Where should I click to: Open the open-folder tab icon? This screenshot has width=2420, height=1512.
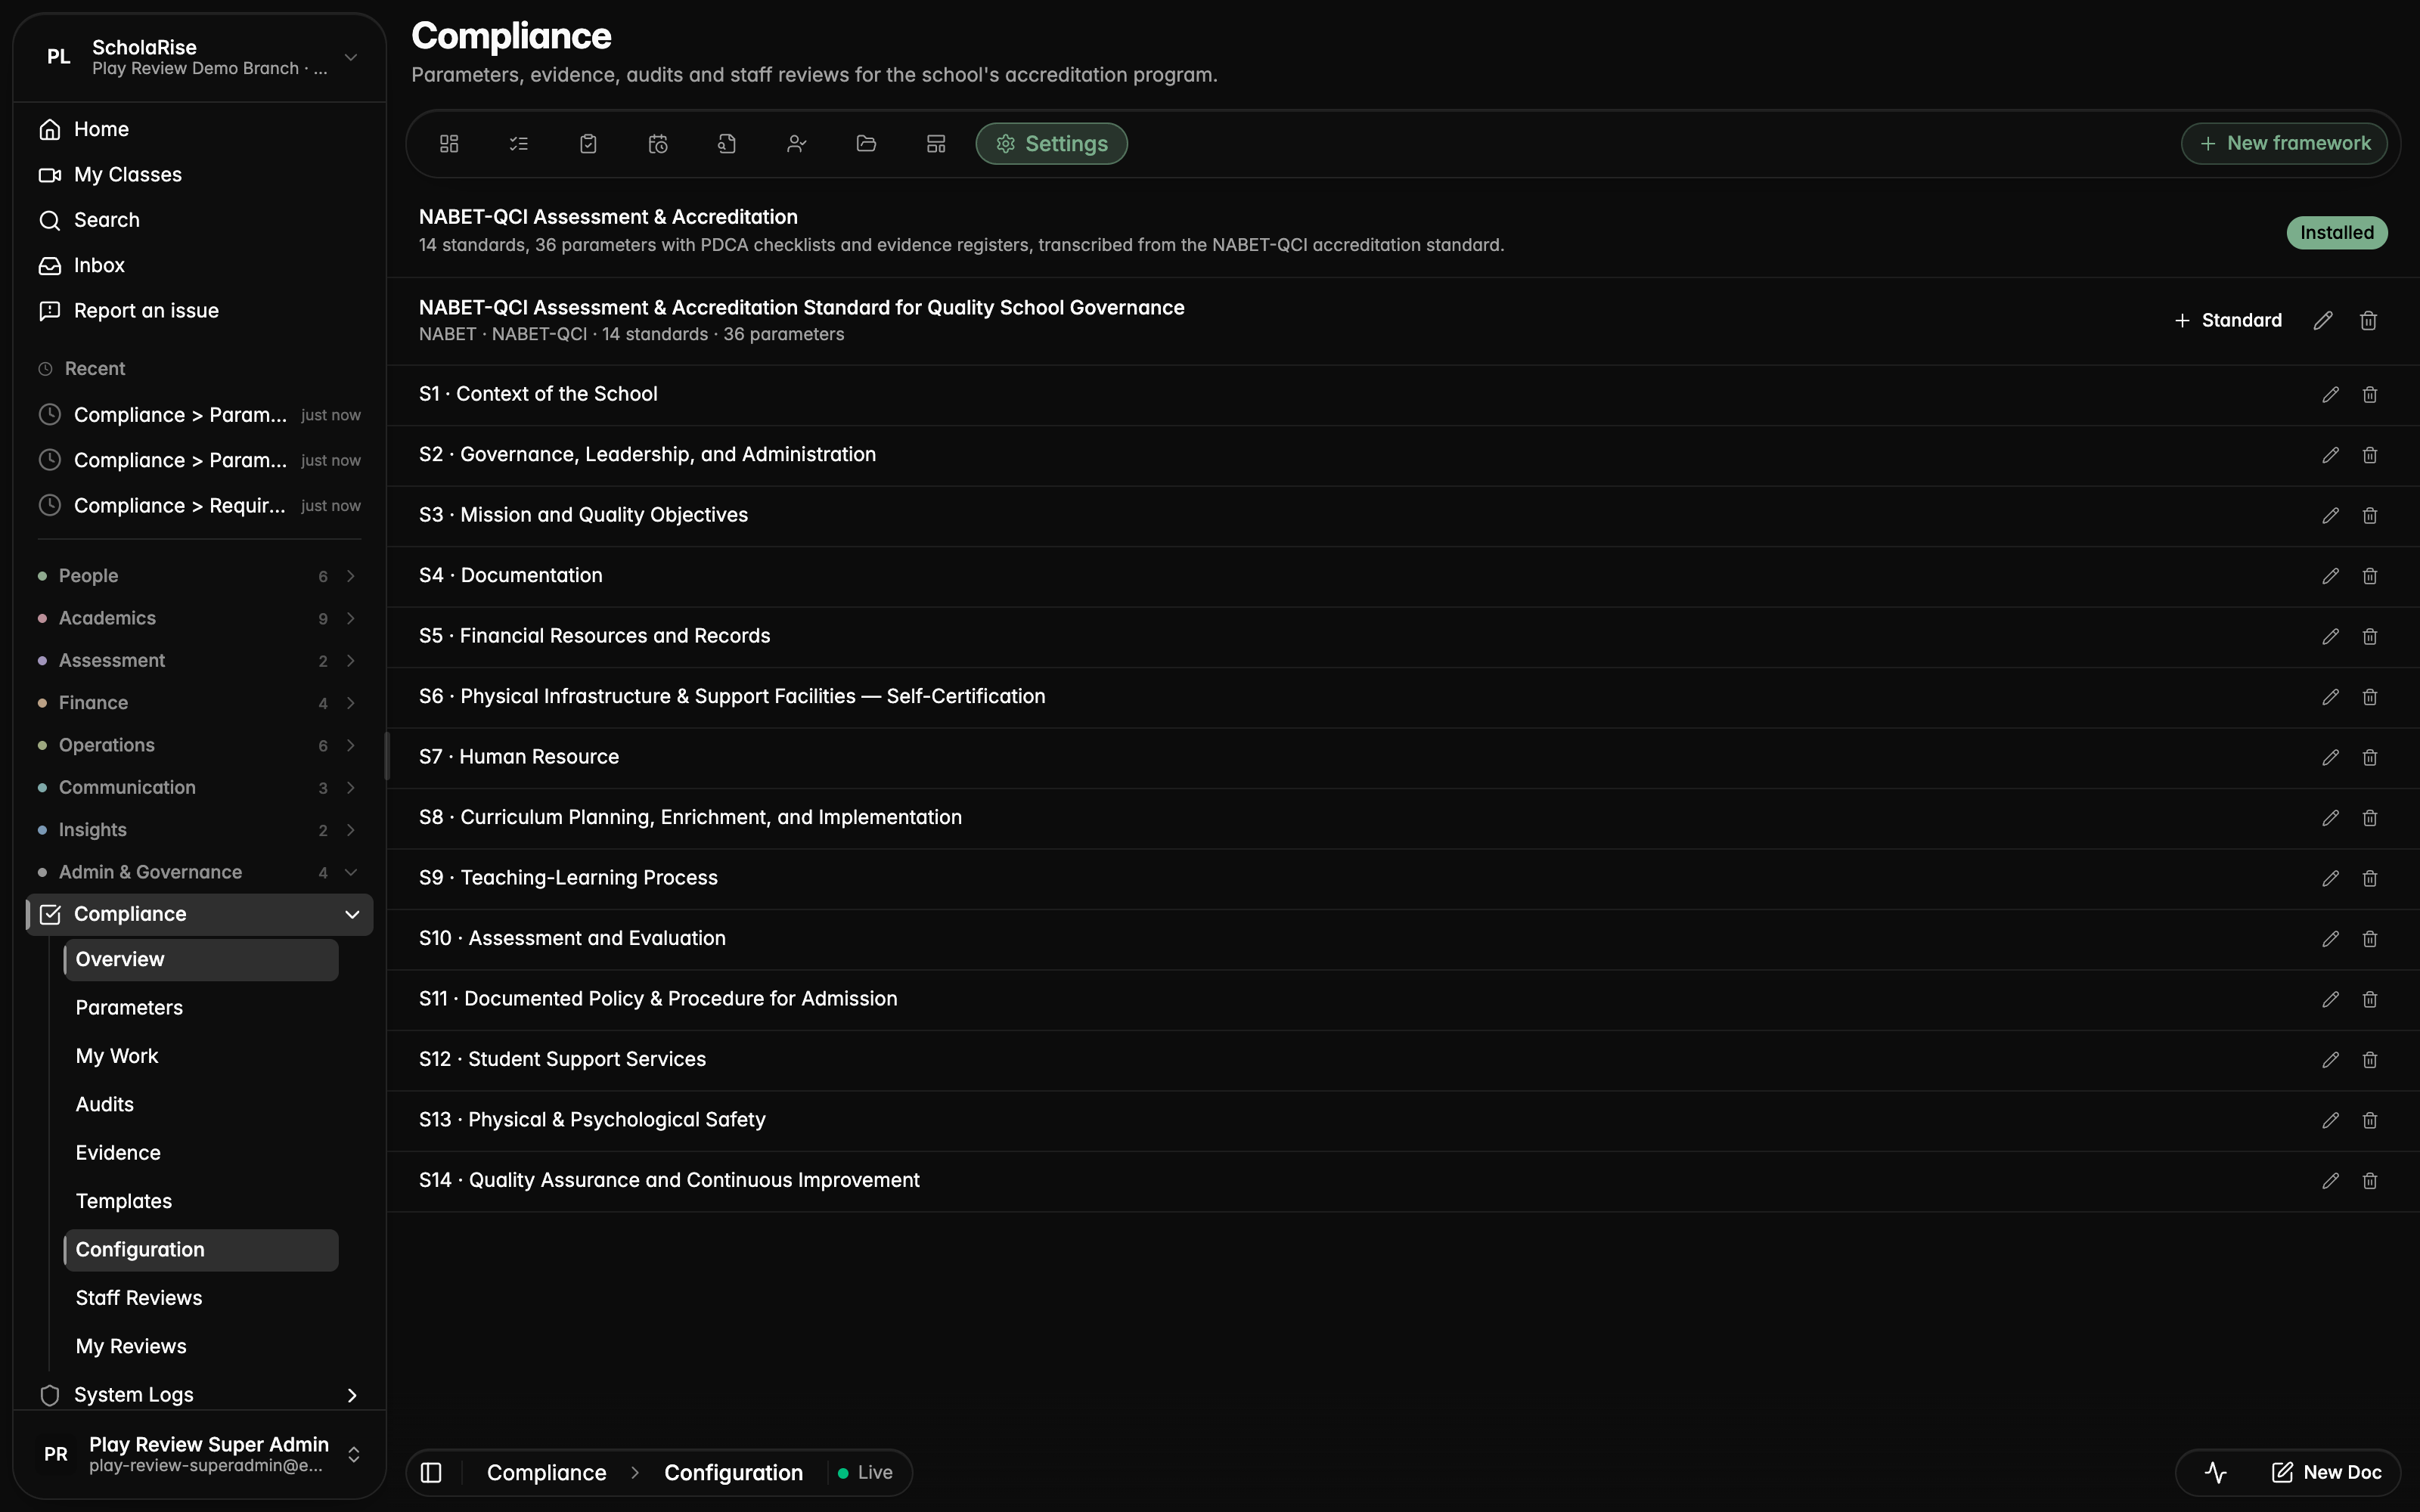(866, 144)
